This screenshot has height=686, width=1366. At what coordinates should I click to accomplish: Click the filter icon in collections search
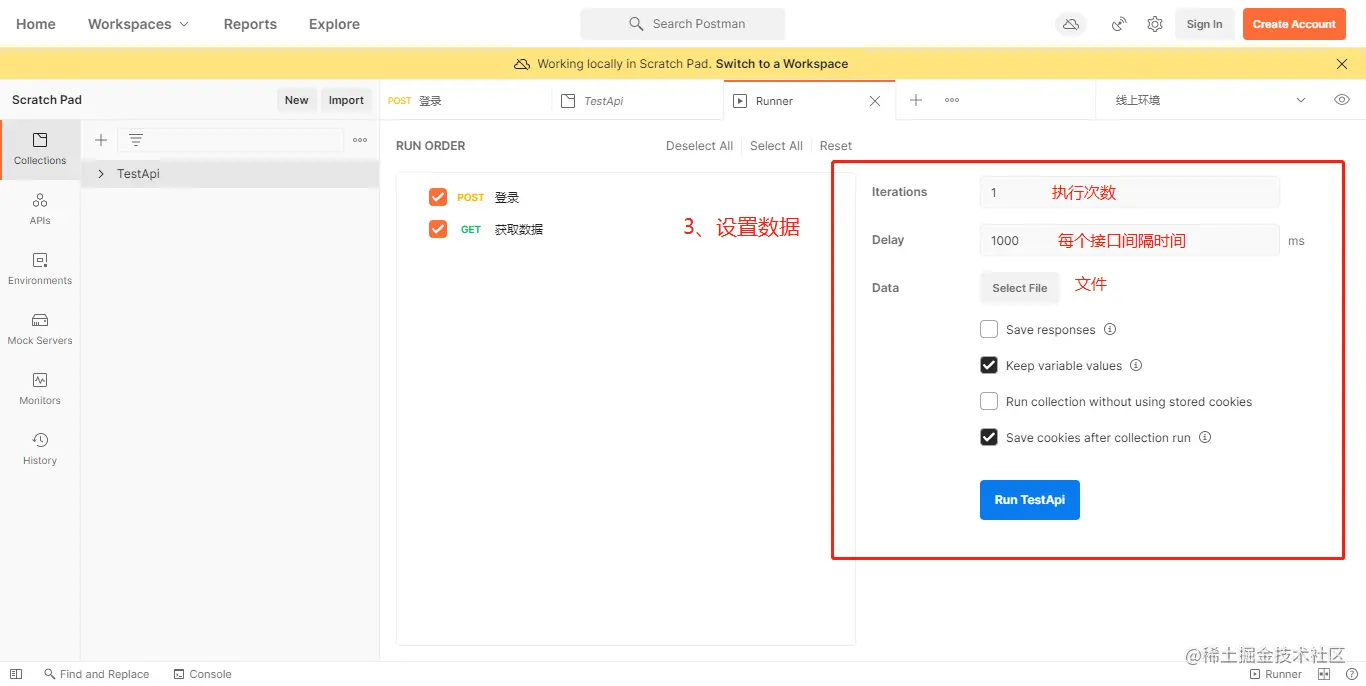(x=136, y=140)
